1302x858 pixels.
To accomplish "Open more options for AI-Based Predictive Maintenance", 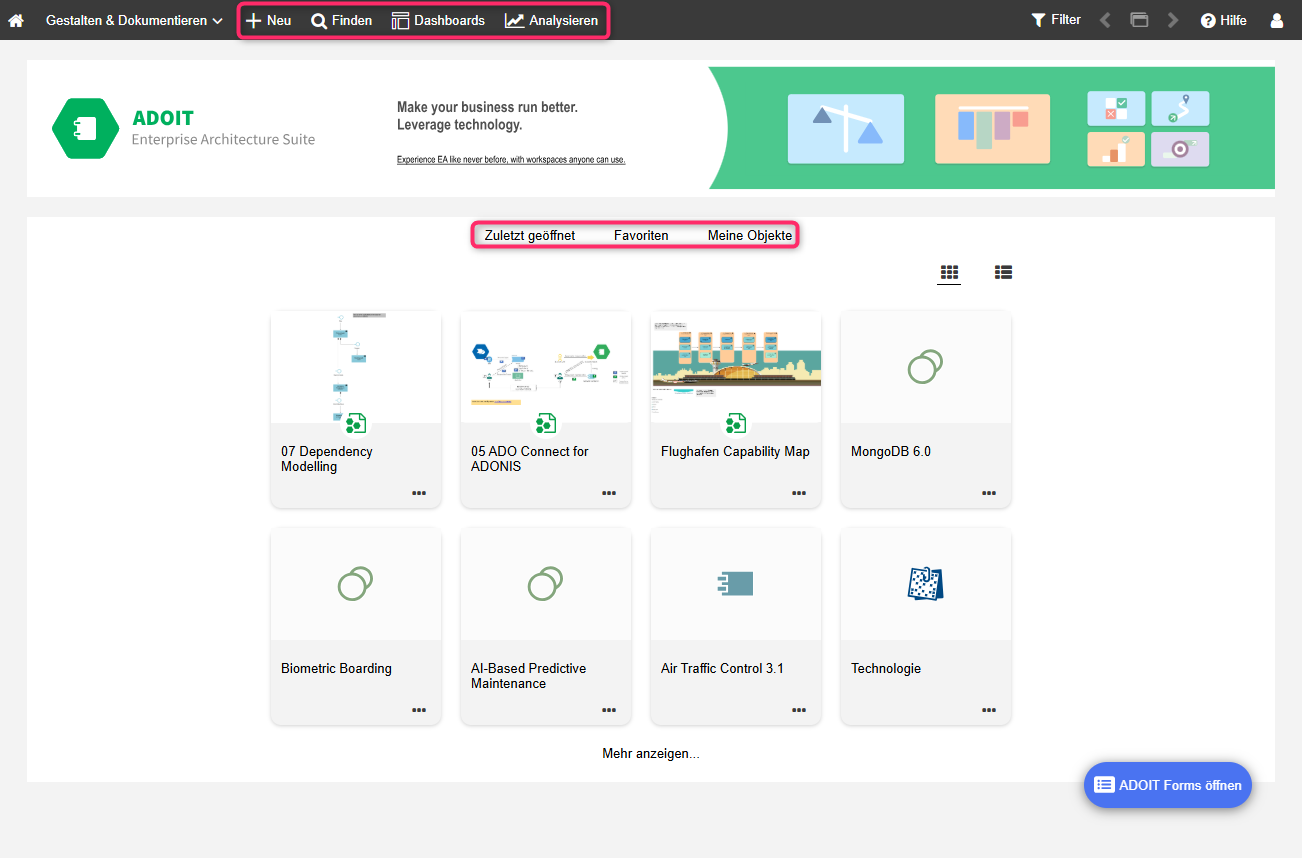I will click(x=609, y=710).
